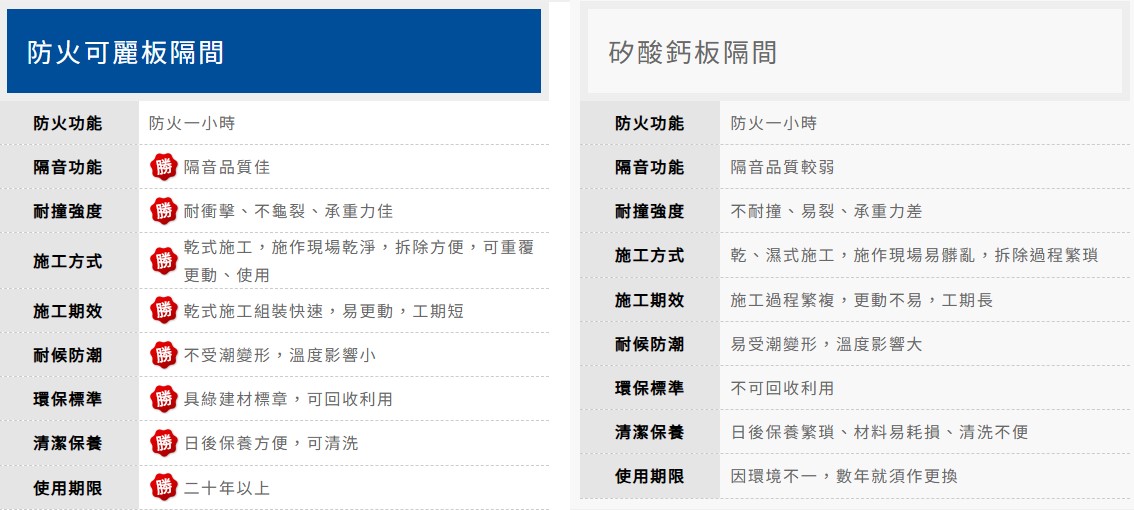This screenshot has height=510, width=1134.
Task: Click the 勝 badge beside 乾式施工組裝快速
Action: [x=163, y=311]
